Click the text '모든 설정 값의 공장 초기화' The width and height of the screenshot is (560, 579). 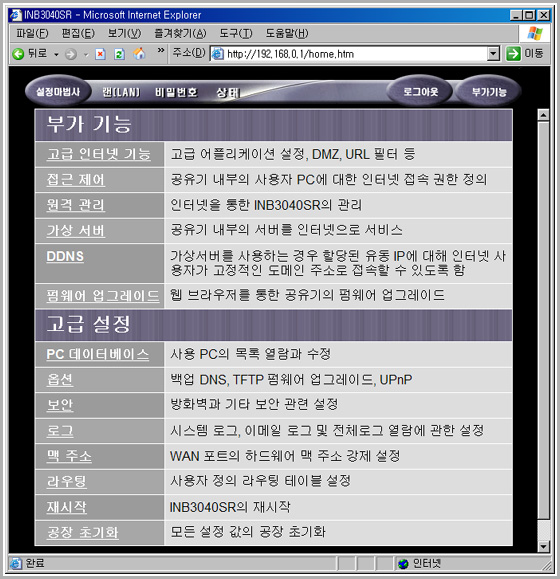click(x=248, y=532)
